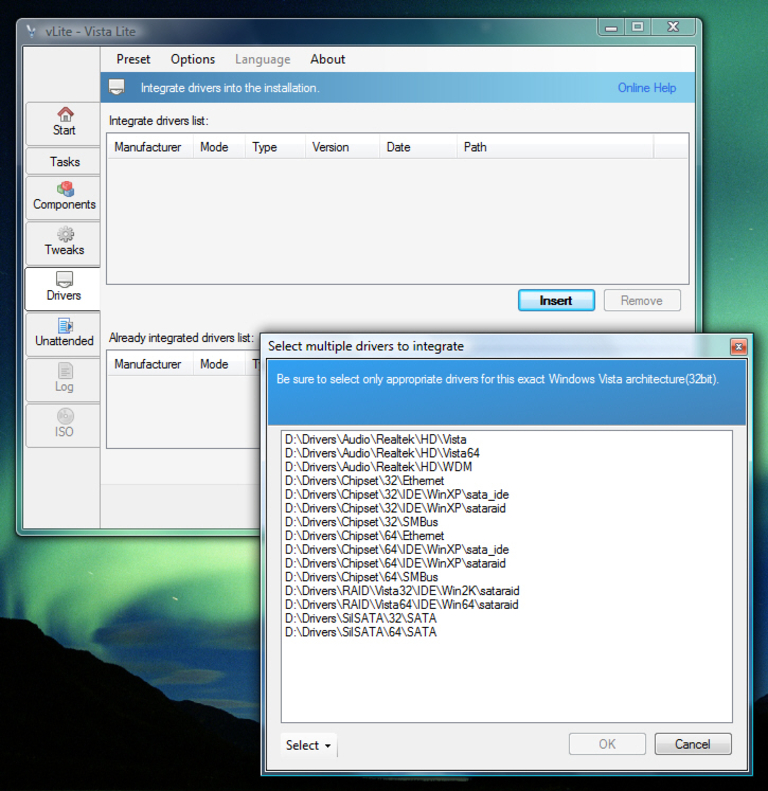
Task: Click the vLite title bar app icon
Action: point(31,31)
